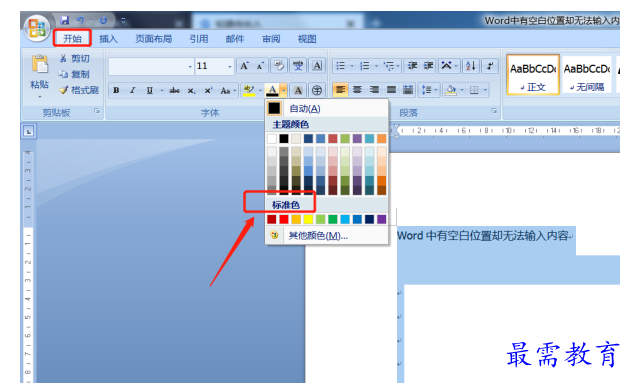Click Decrease Indent icon

tap(412, 66)
